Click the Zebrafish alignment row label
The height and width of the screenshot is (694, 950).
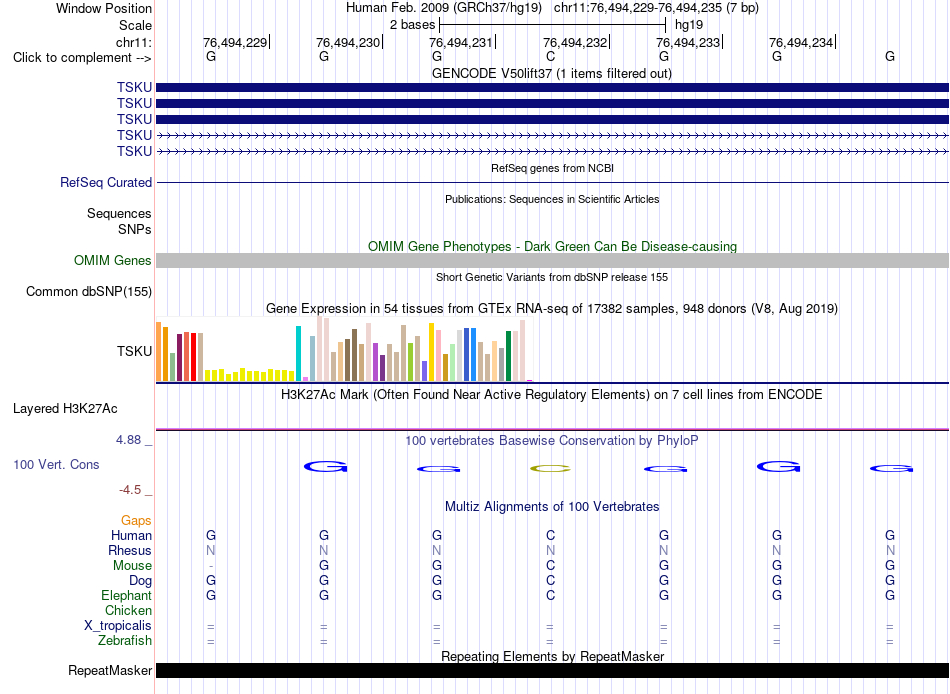[125, 640]
